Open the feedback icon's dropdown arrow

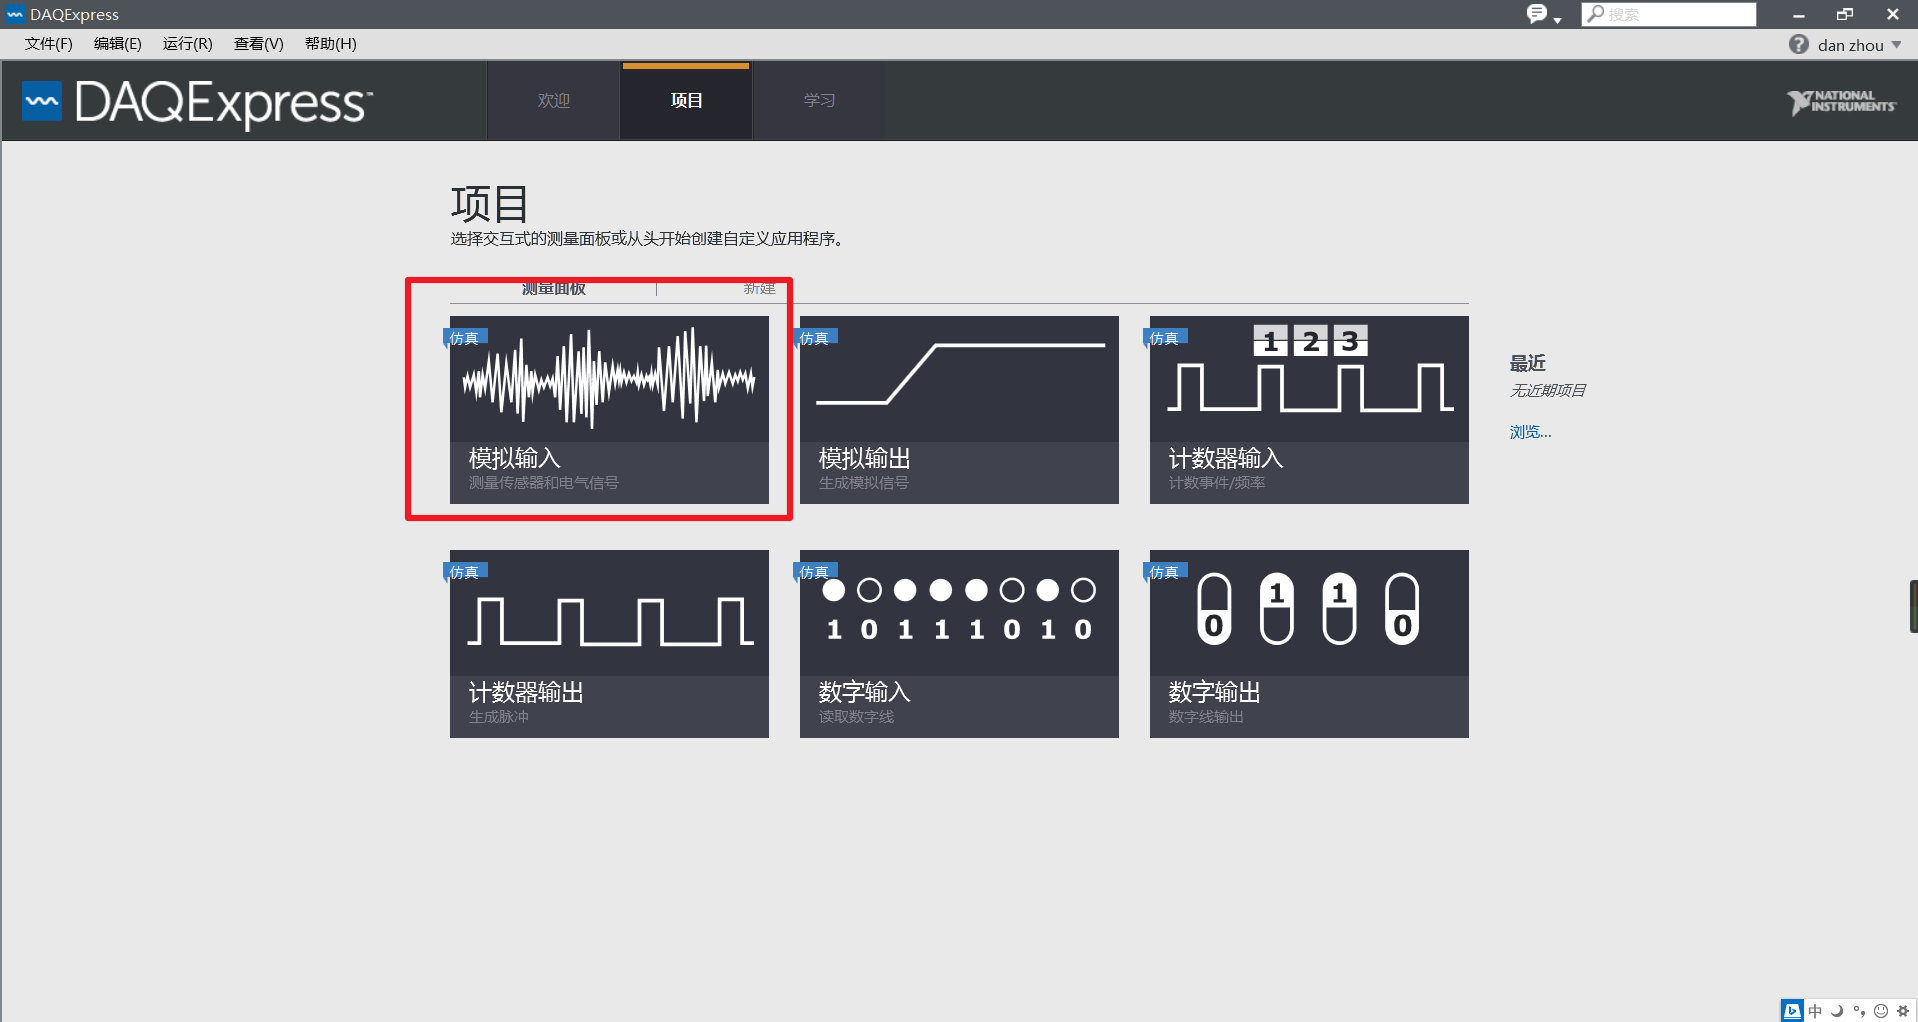[x=1557, y=19]
